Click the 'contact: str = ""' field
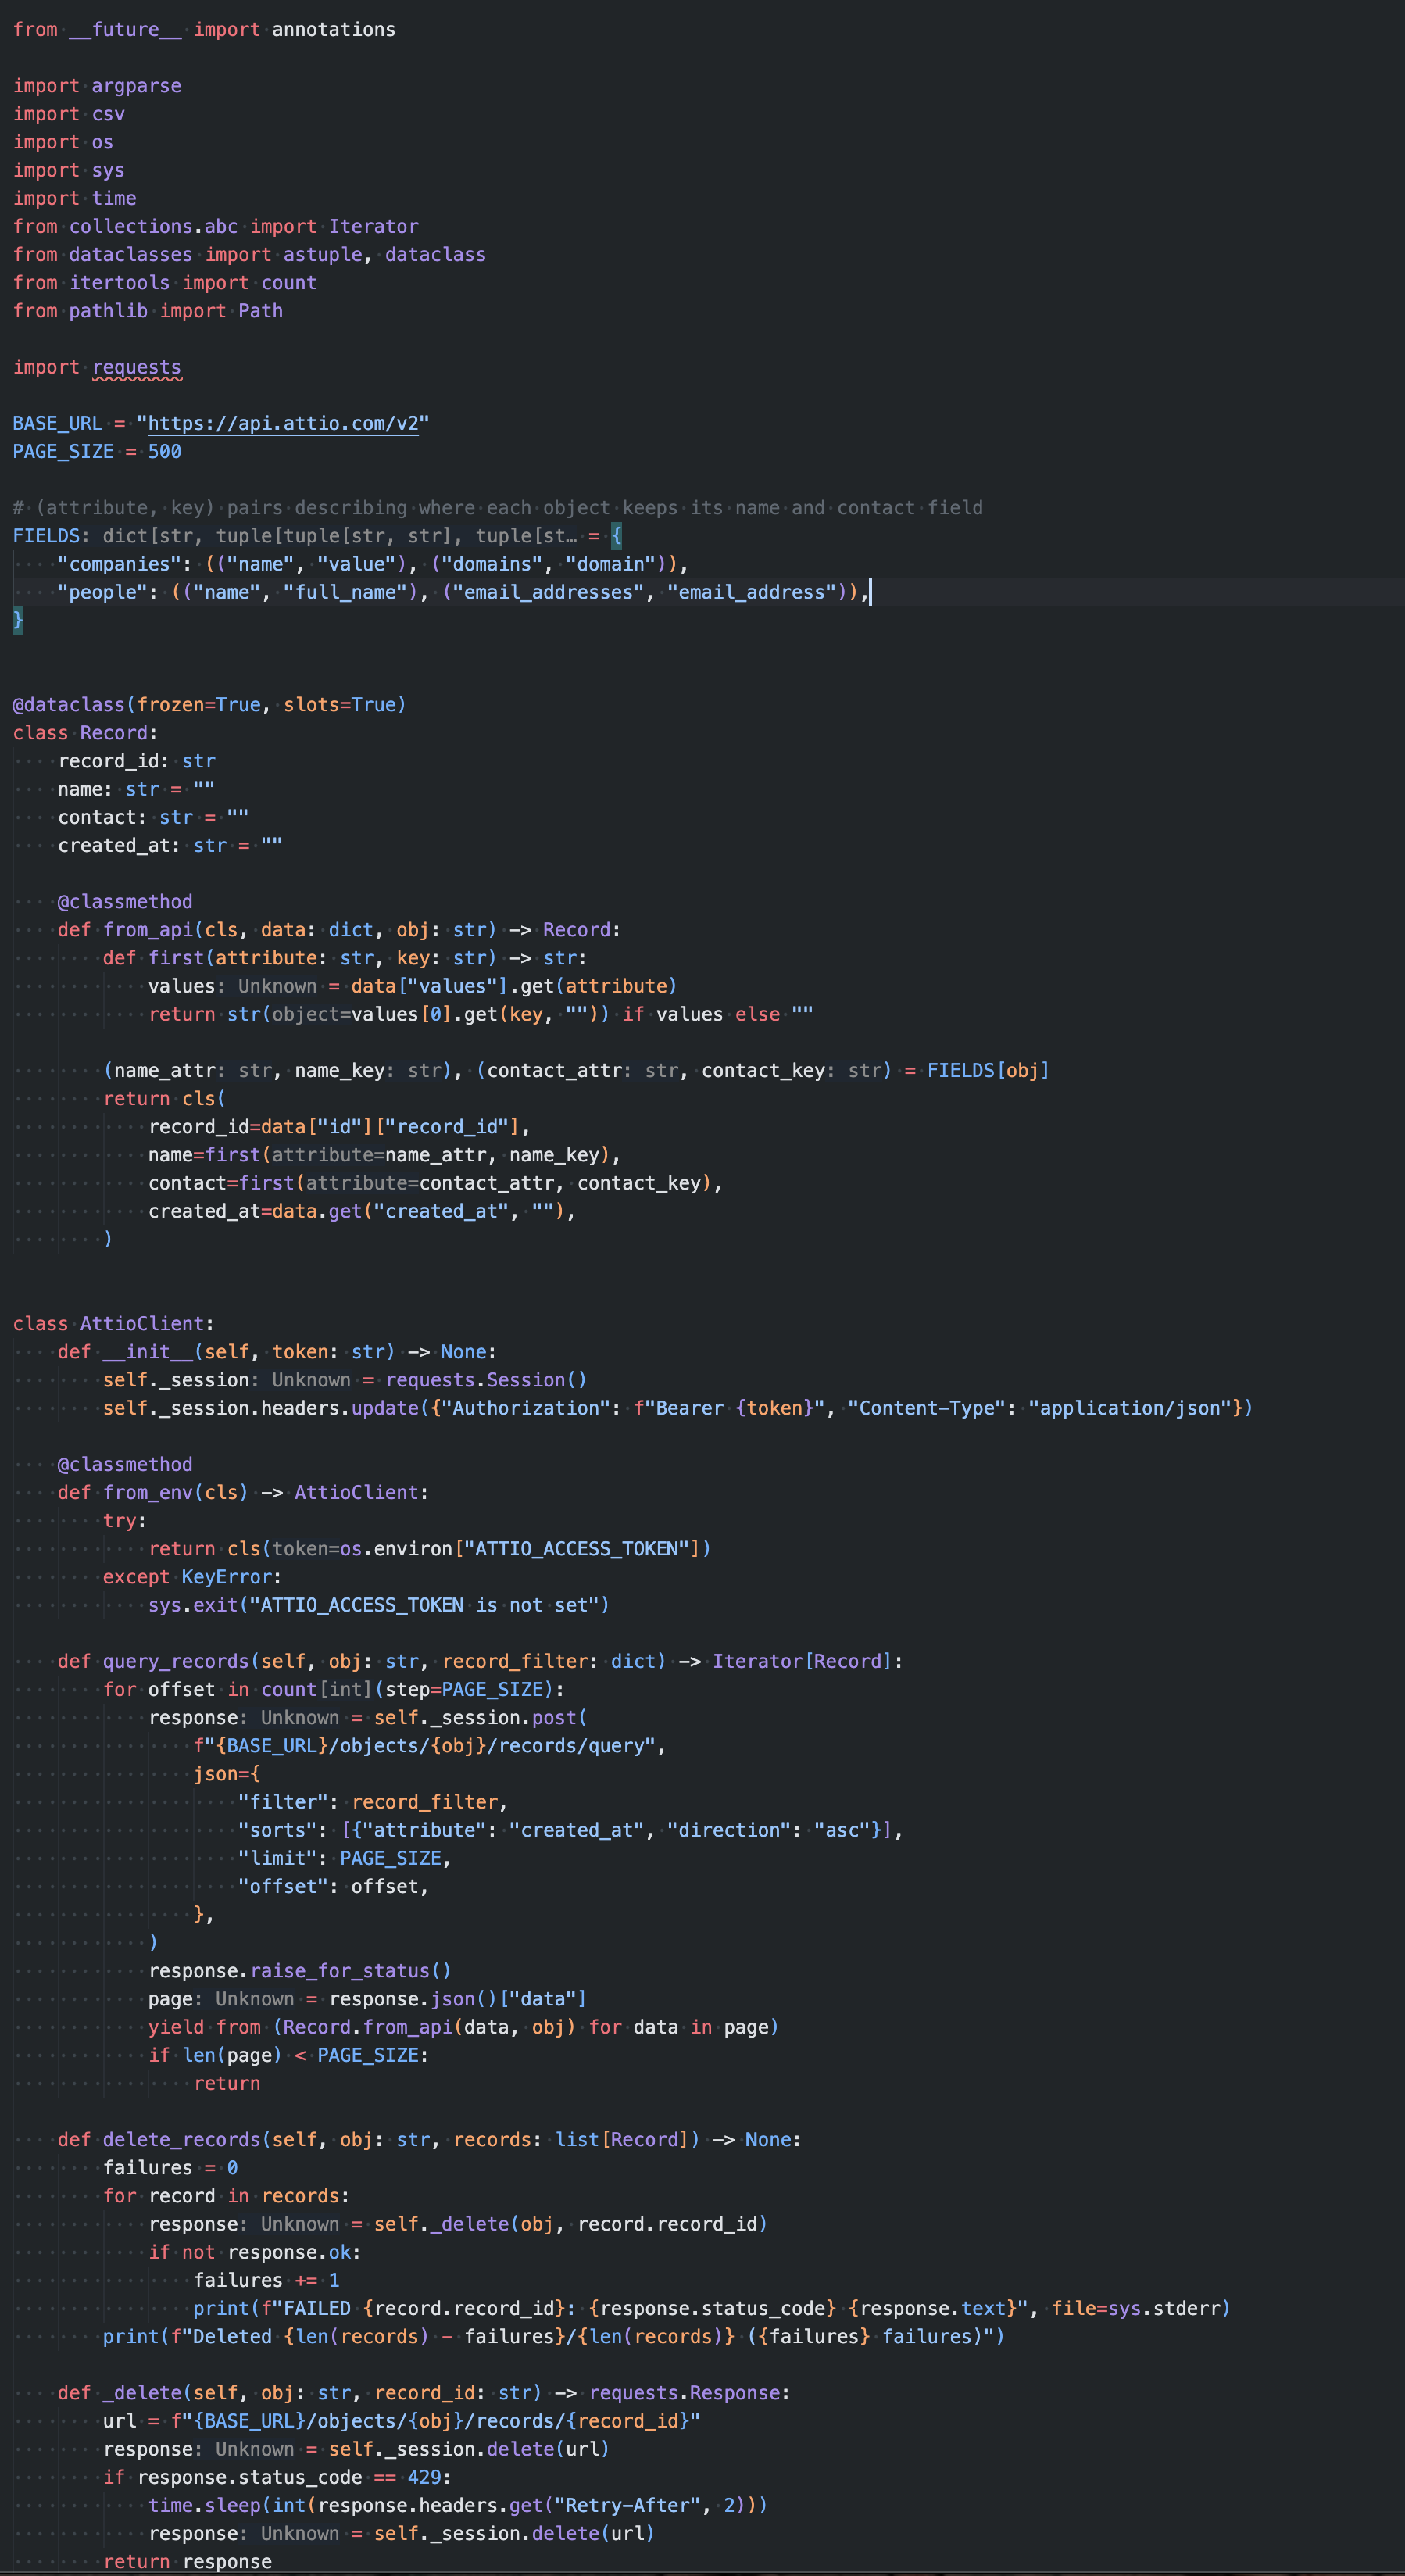Viewport: 1405px width, 2576px height. 153,817
